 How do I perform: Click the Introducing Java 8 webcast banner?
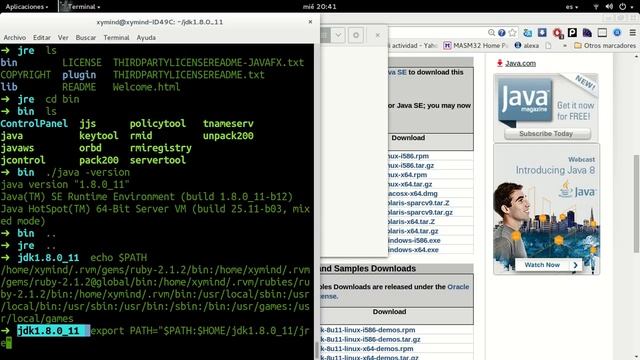tap(546, 209)
